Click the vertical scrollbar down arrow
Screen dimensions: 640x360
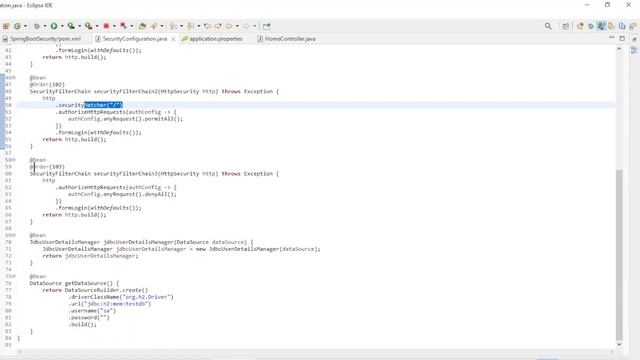[619, 345]
